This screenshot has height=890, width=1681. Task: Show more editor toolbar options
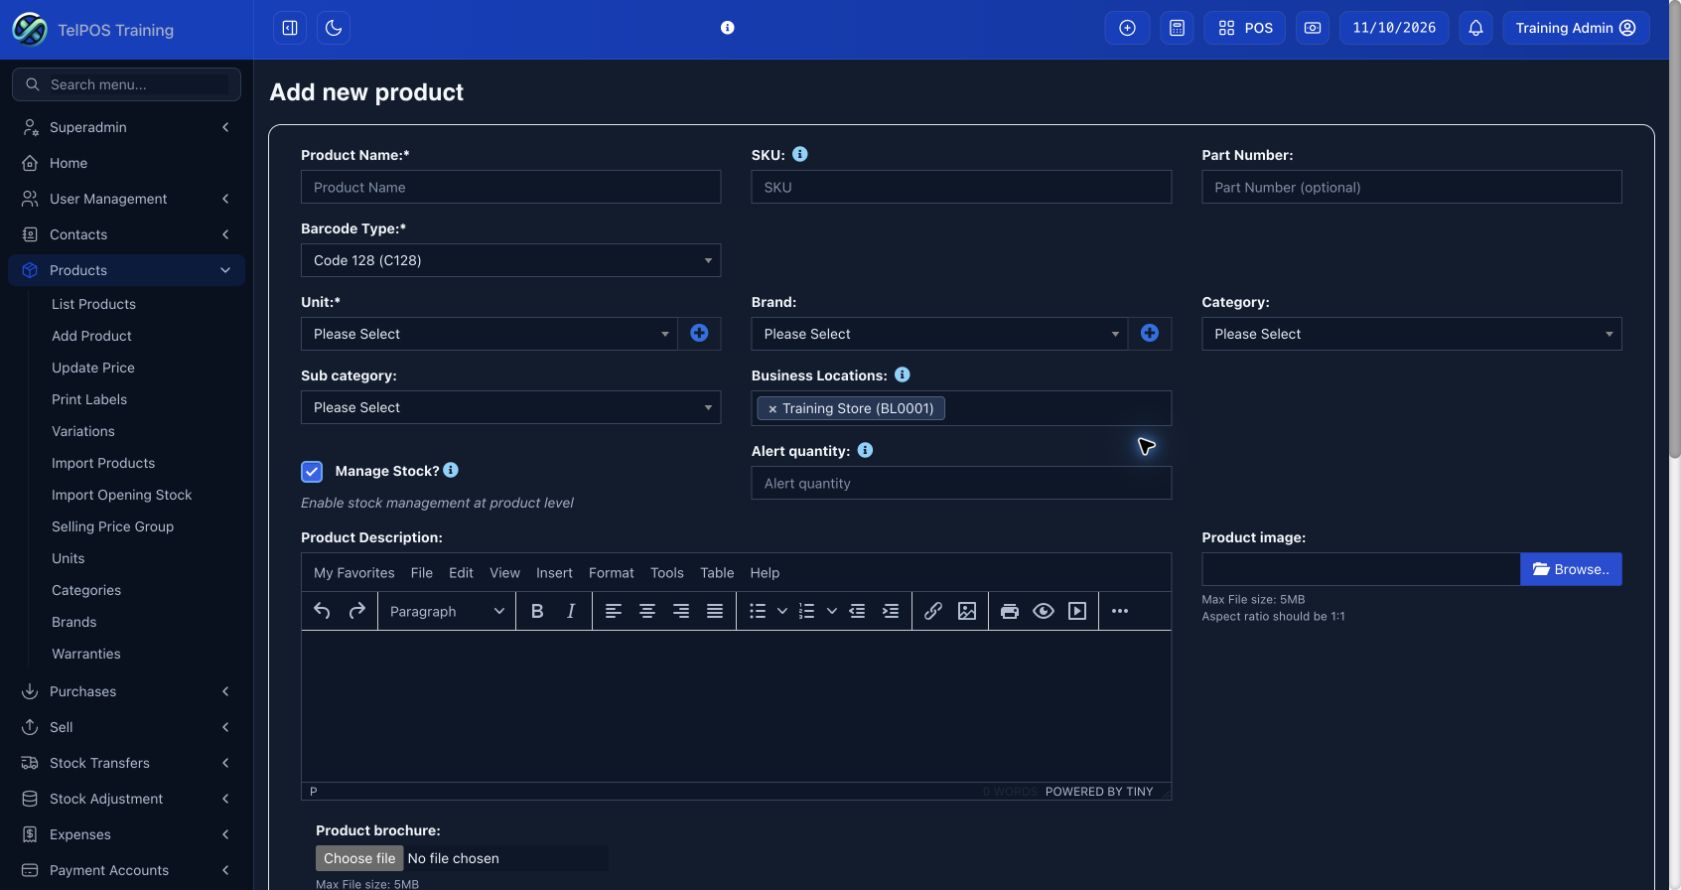(x=1120, y=611)
